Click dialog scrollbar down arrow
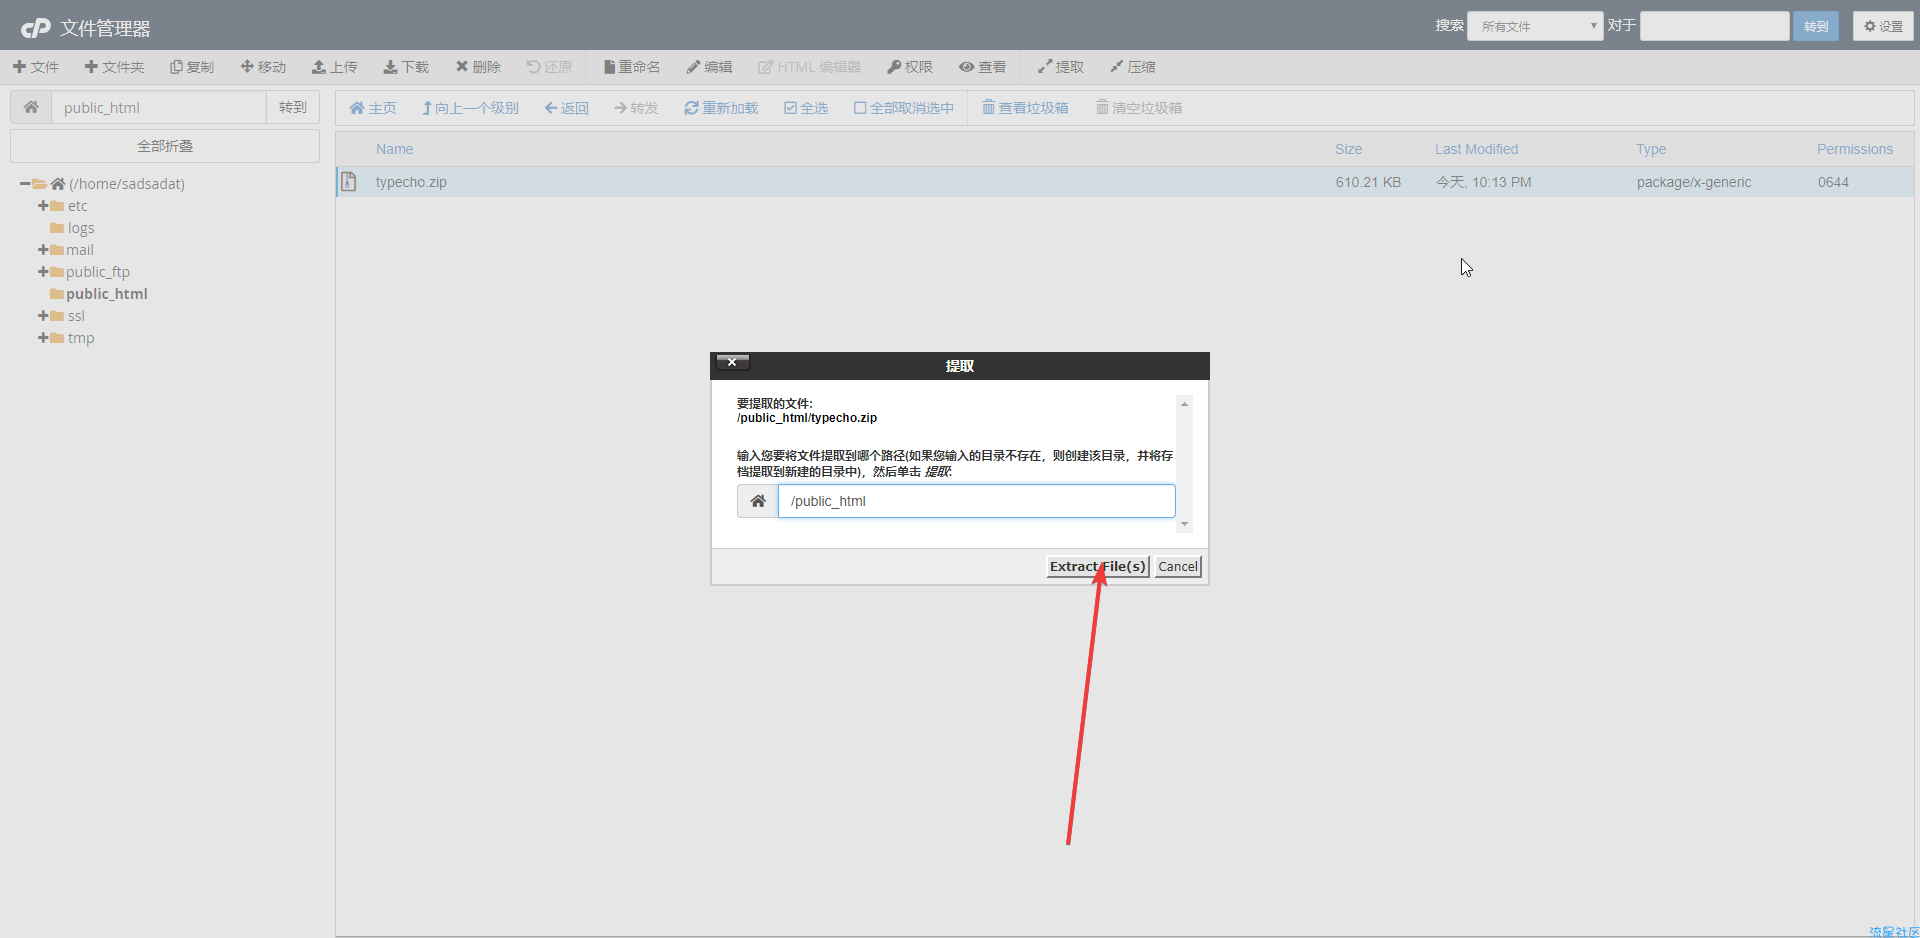This screenshot has width=1920, height=938. pyautogui.click(x=1184, y=524)
